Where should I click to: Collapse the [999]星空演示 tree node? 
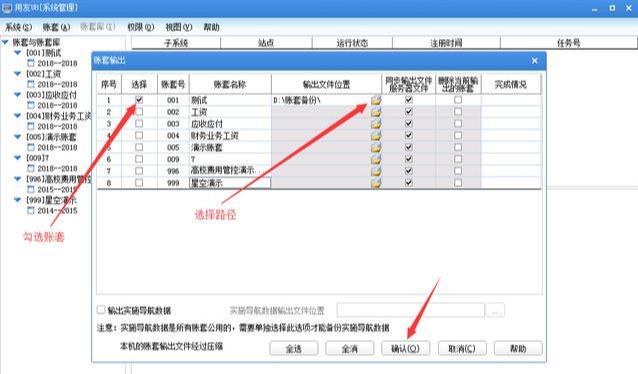pos(17,200)
